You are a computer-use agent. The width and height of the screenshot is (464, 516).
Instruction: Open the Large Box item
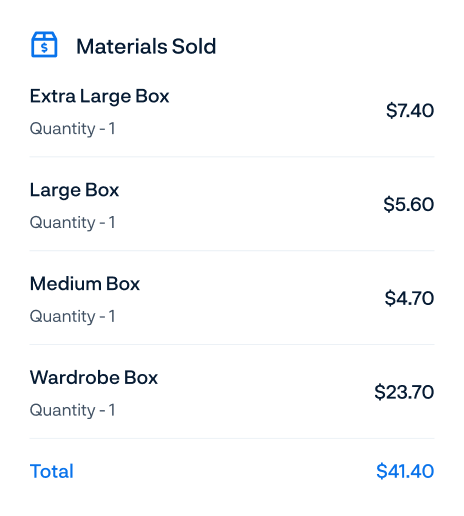pos(74,190)
